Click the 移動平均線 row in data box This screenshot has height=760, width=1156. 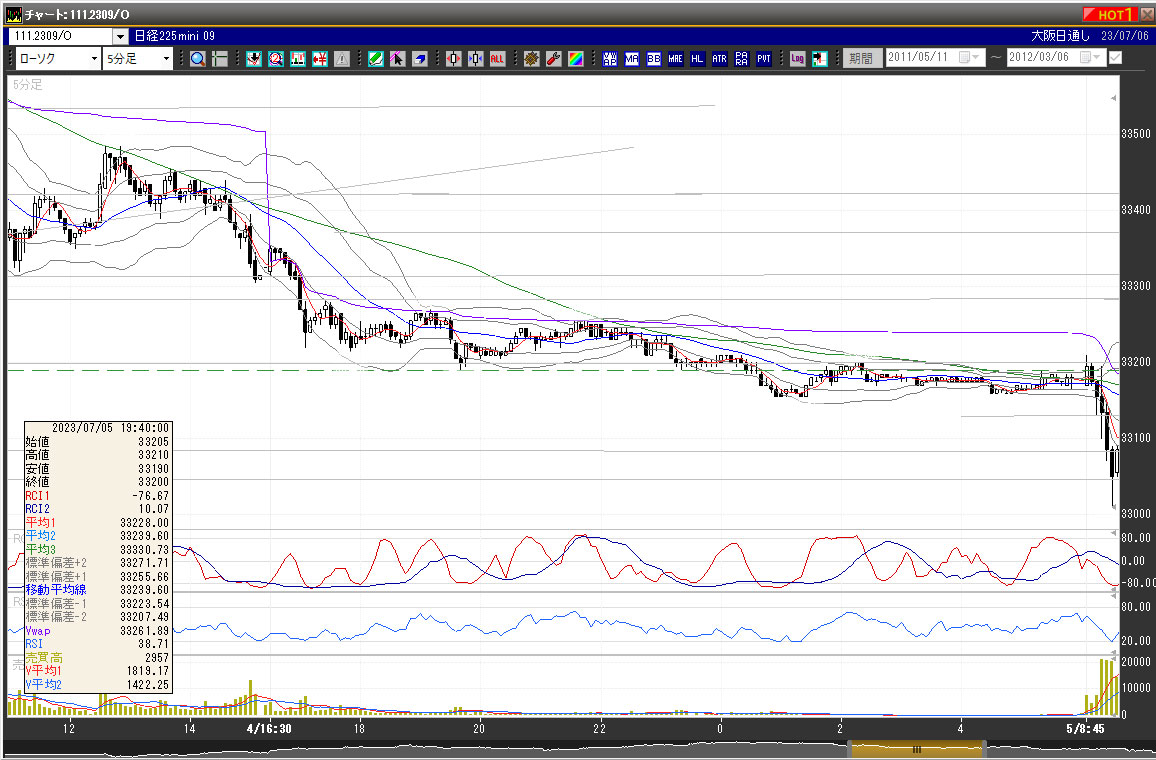97,590
